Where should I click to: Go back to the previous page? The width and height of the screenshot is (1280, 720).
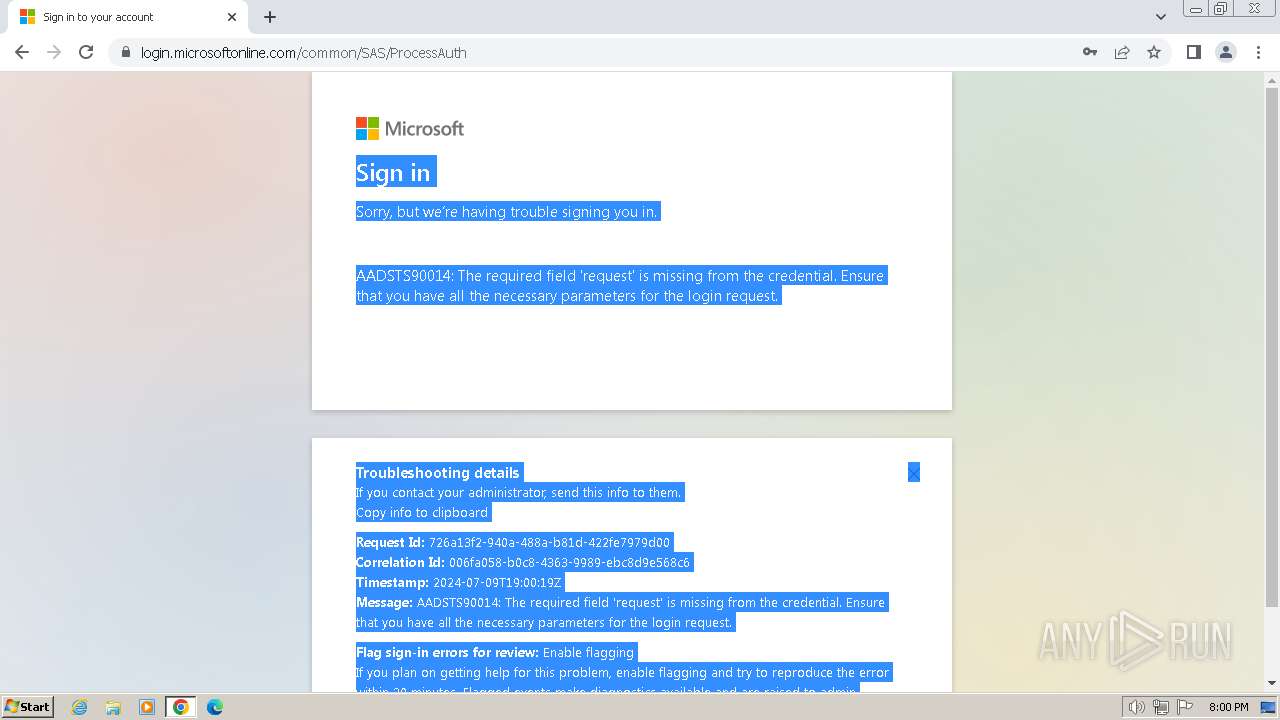(x=22, y=52)
